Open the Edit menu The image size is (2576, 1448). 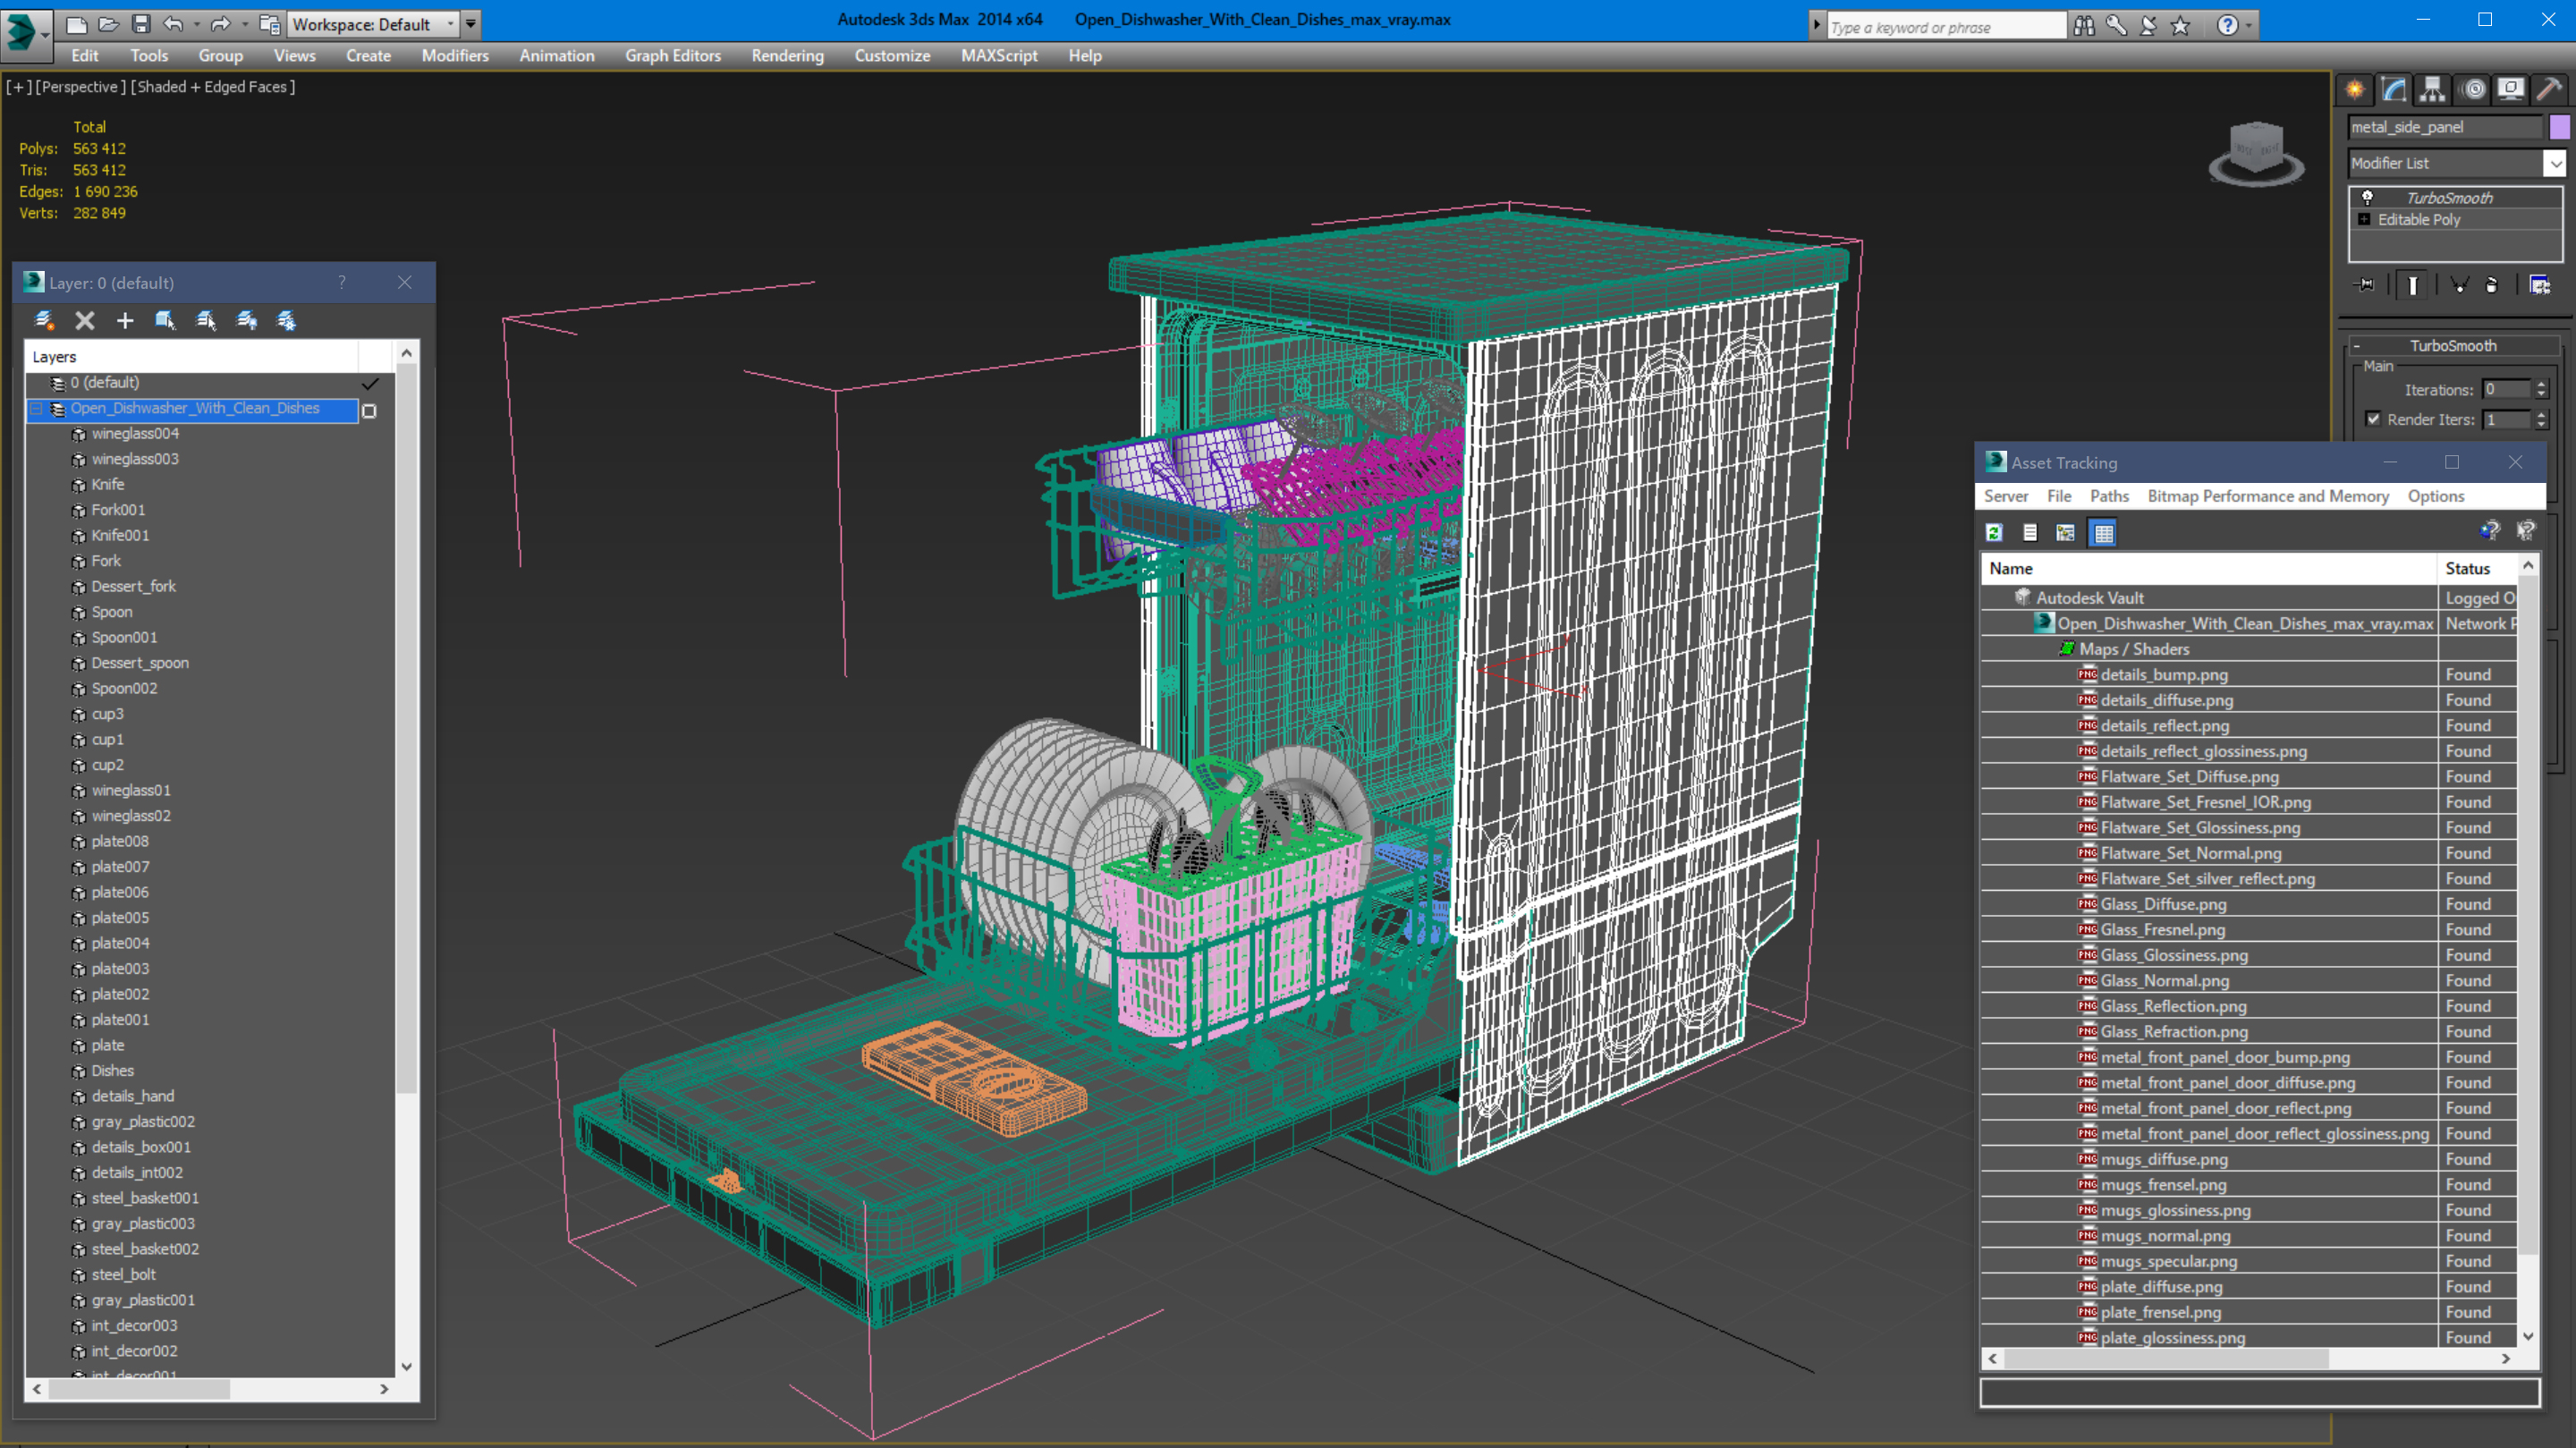click(85, 56)
